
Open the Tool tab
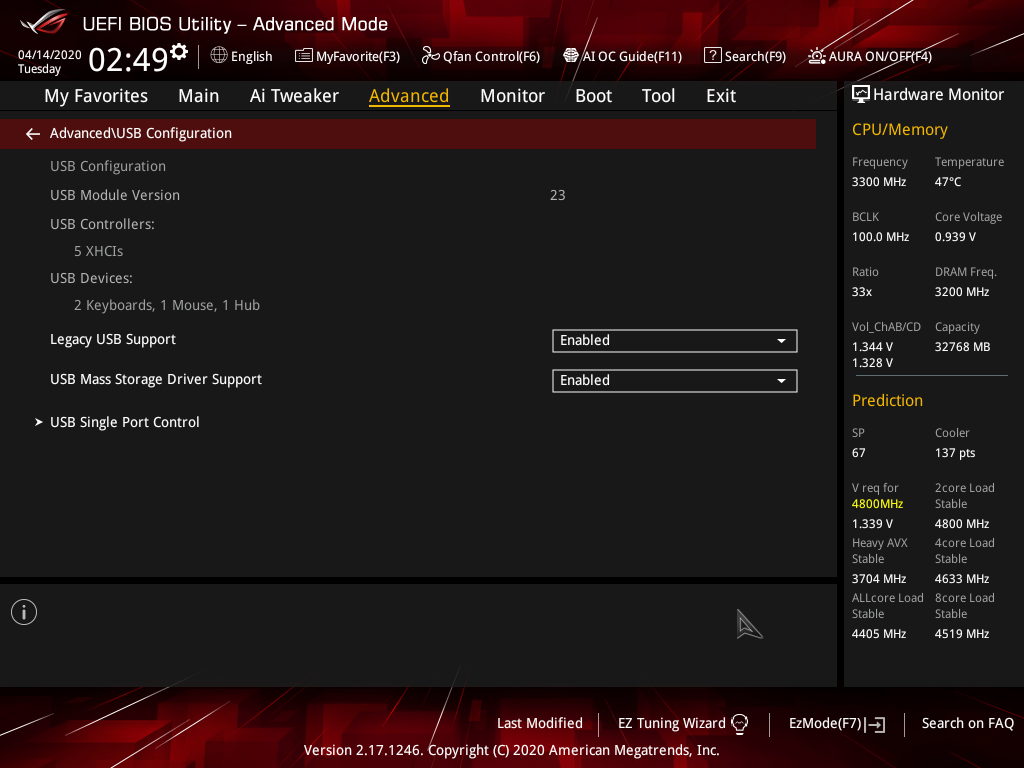coord(658,96)
